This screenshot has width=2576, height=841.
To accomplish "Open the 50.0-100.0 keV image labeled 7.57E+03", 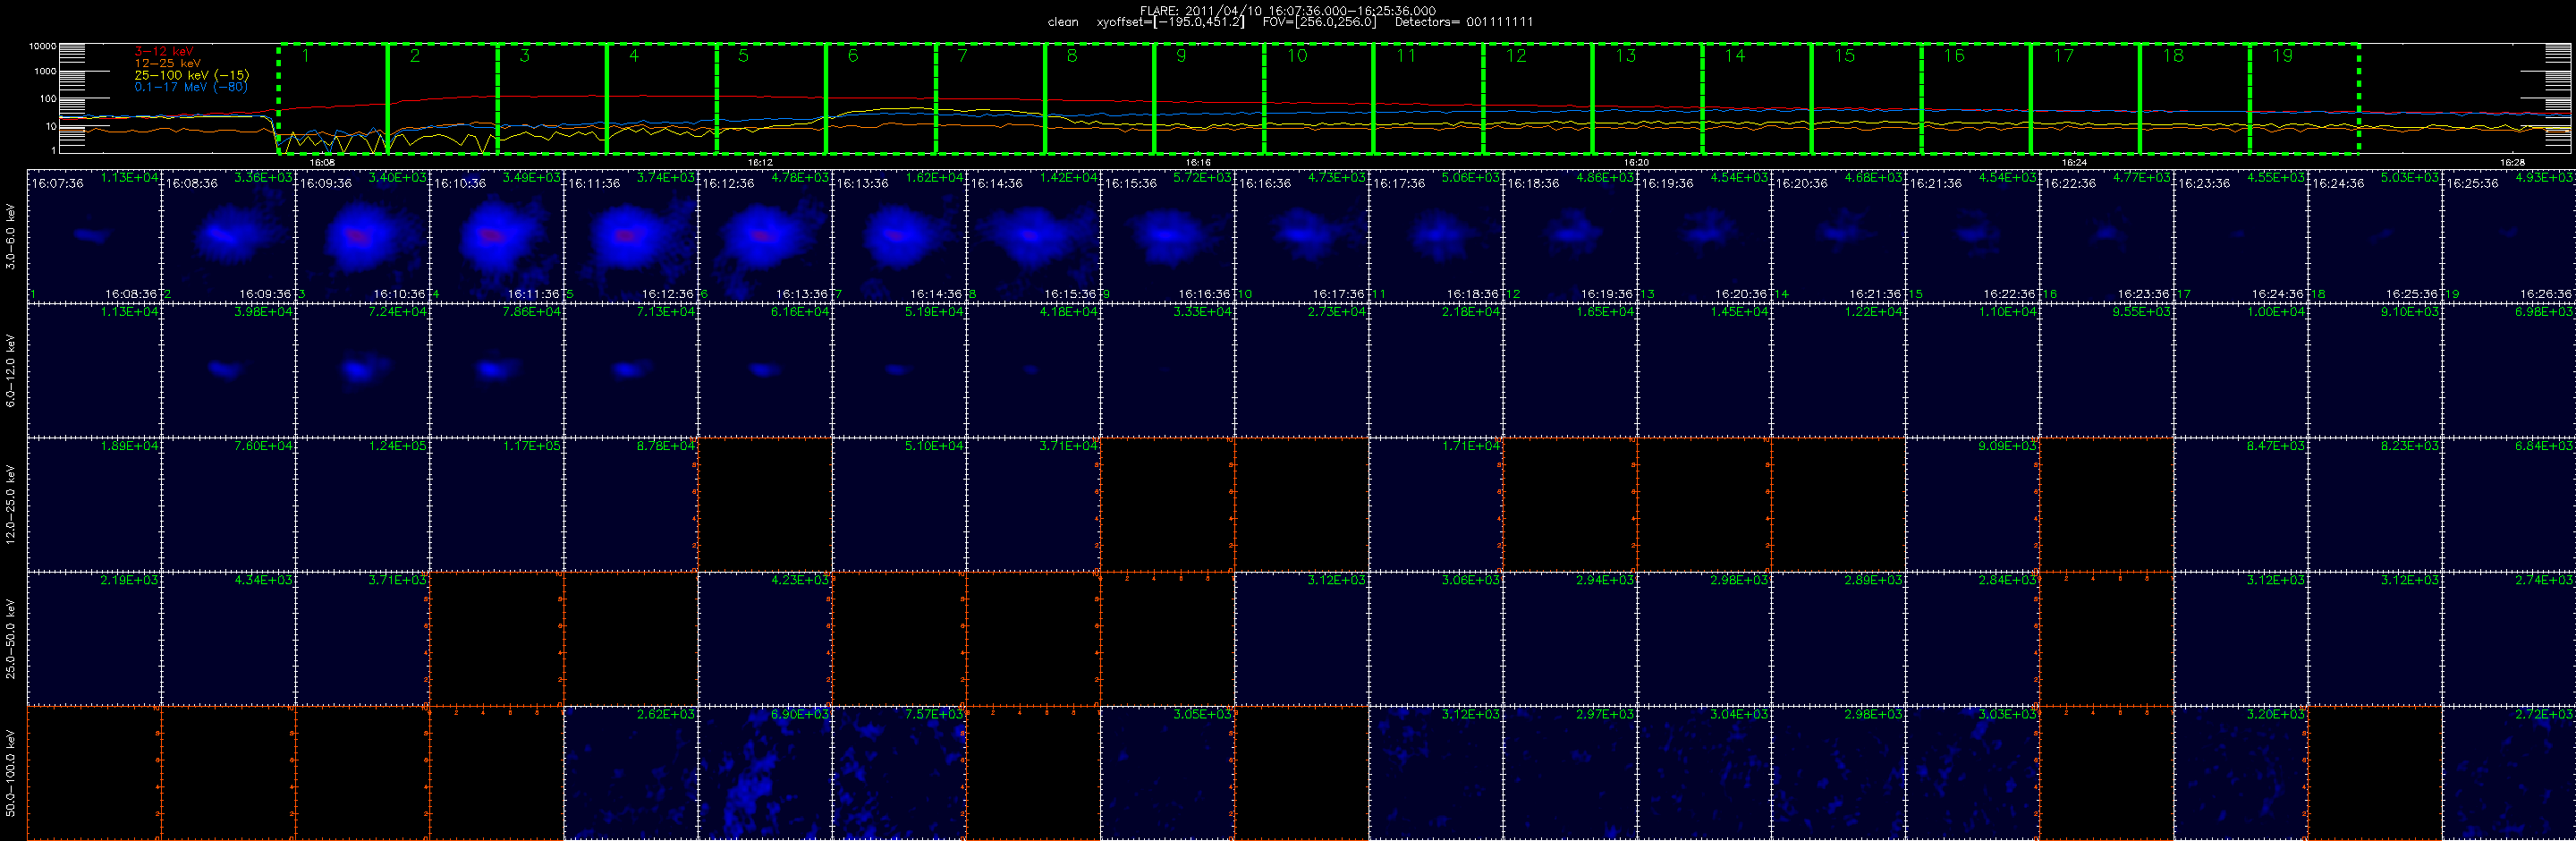I will (x=899, y=772).
